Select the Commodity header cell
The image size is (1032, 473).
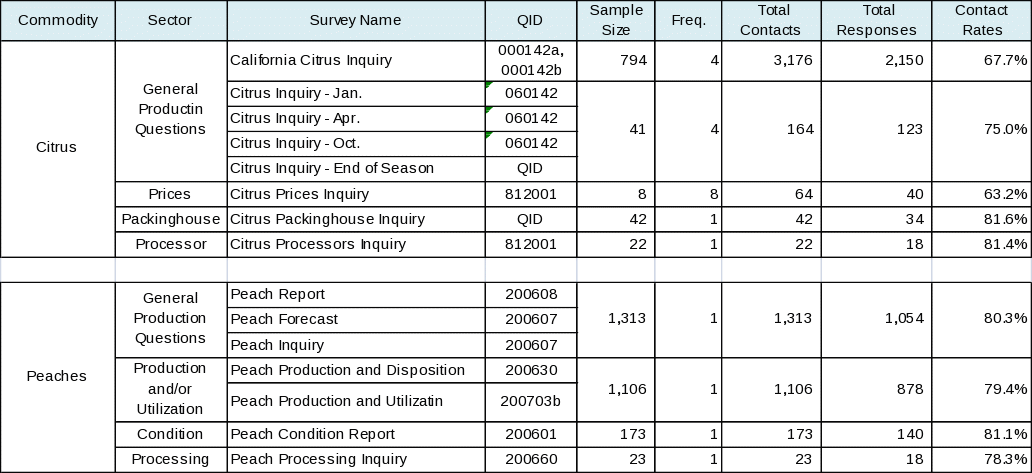pos(58,20)
